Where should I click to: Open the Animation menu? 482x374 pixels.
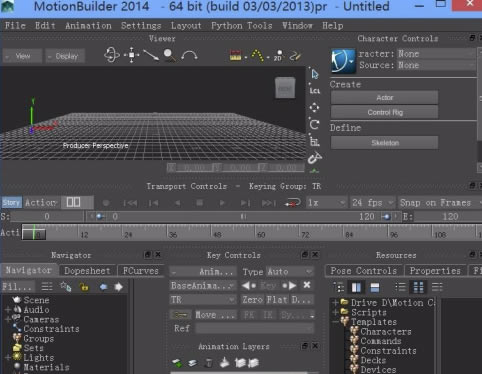click(x=88, y=26)
